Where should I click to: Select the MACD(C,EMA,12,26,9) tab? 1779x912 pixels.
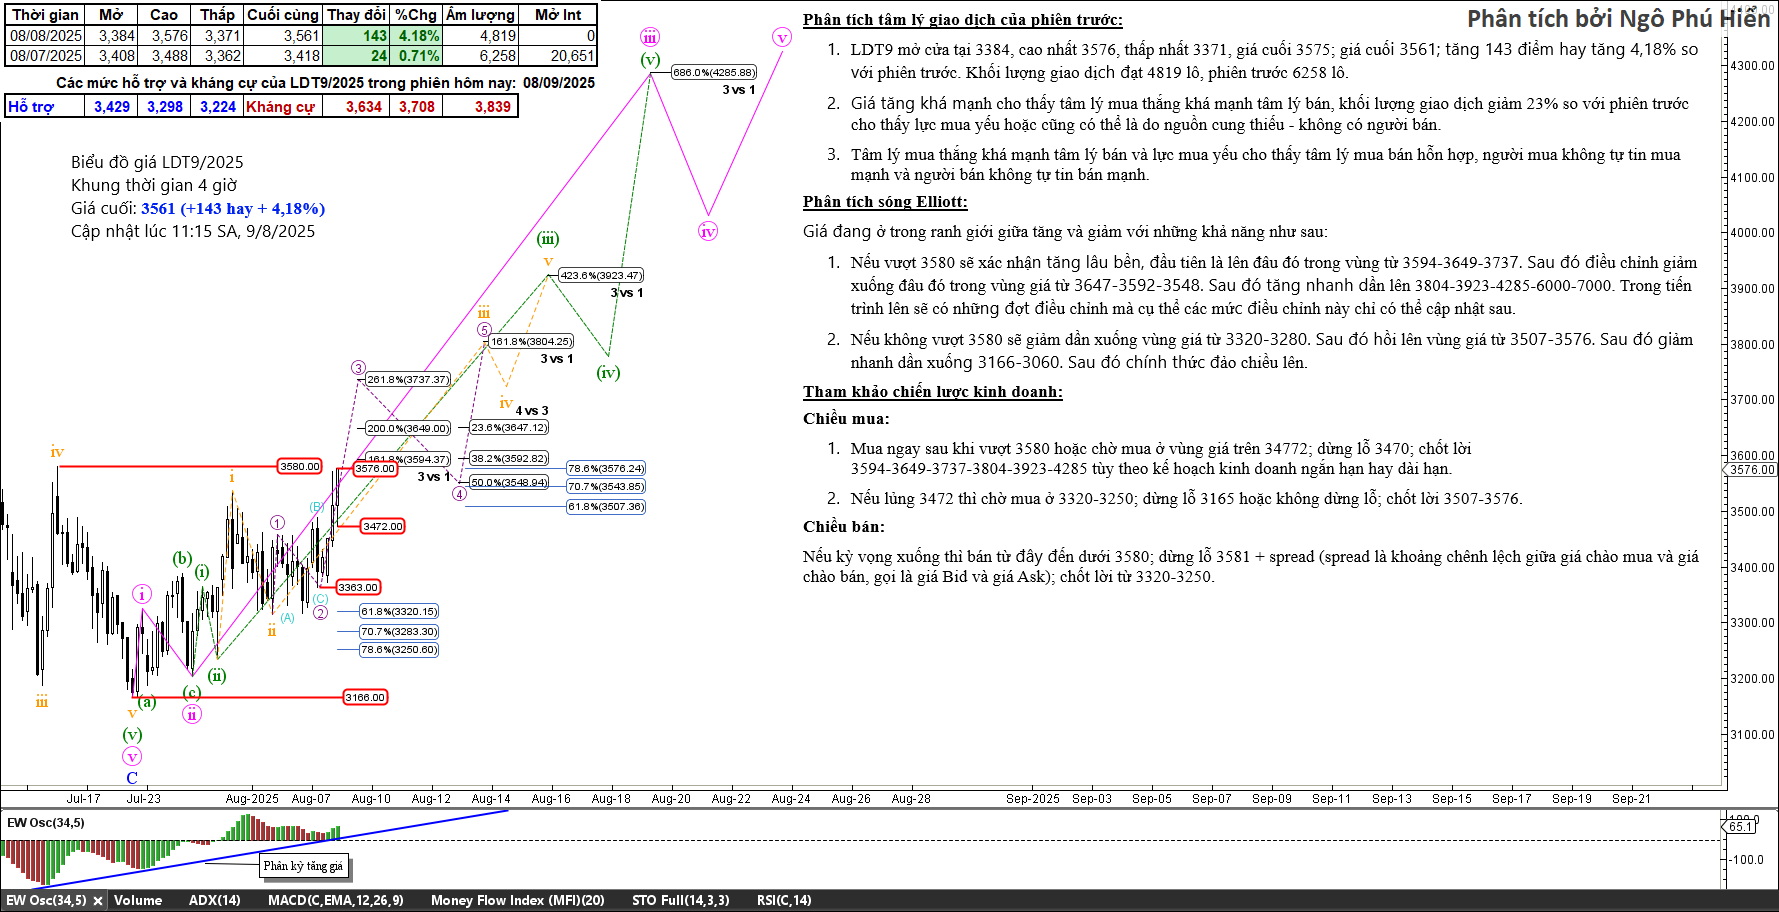pyautogui.click(x=335, y=900)
